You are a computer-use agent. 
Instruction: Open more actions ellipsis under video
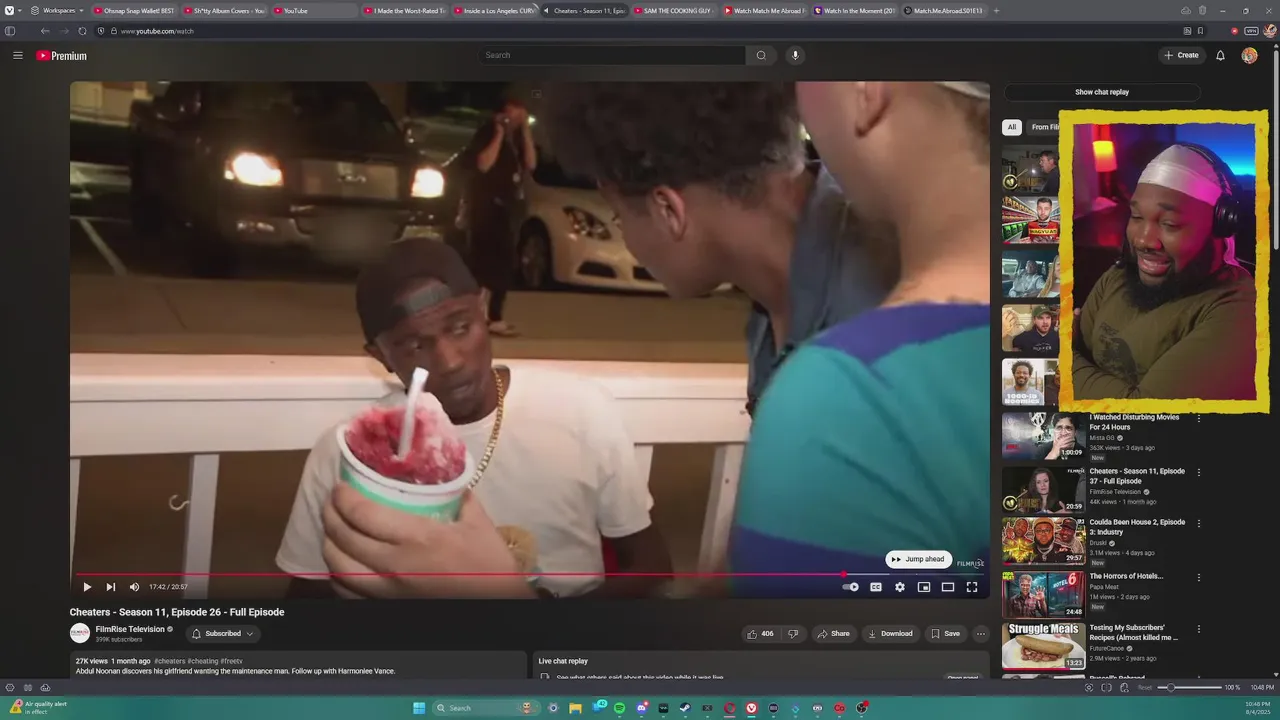coord(981,633)
